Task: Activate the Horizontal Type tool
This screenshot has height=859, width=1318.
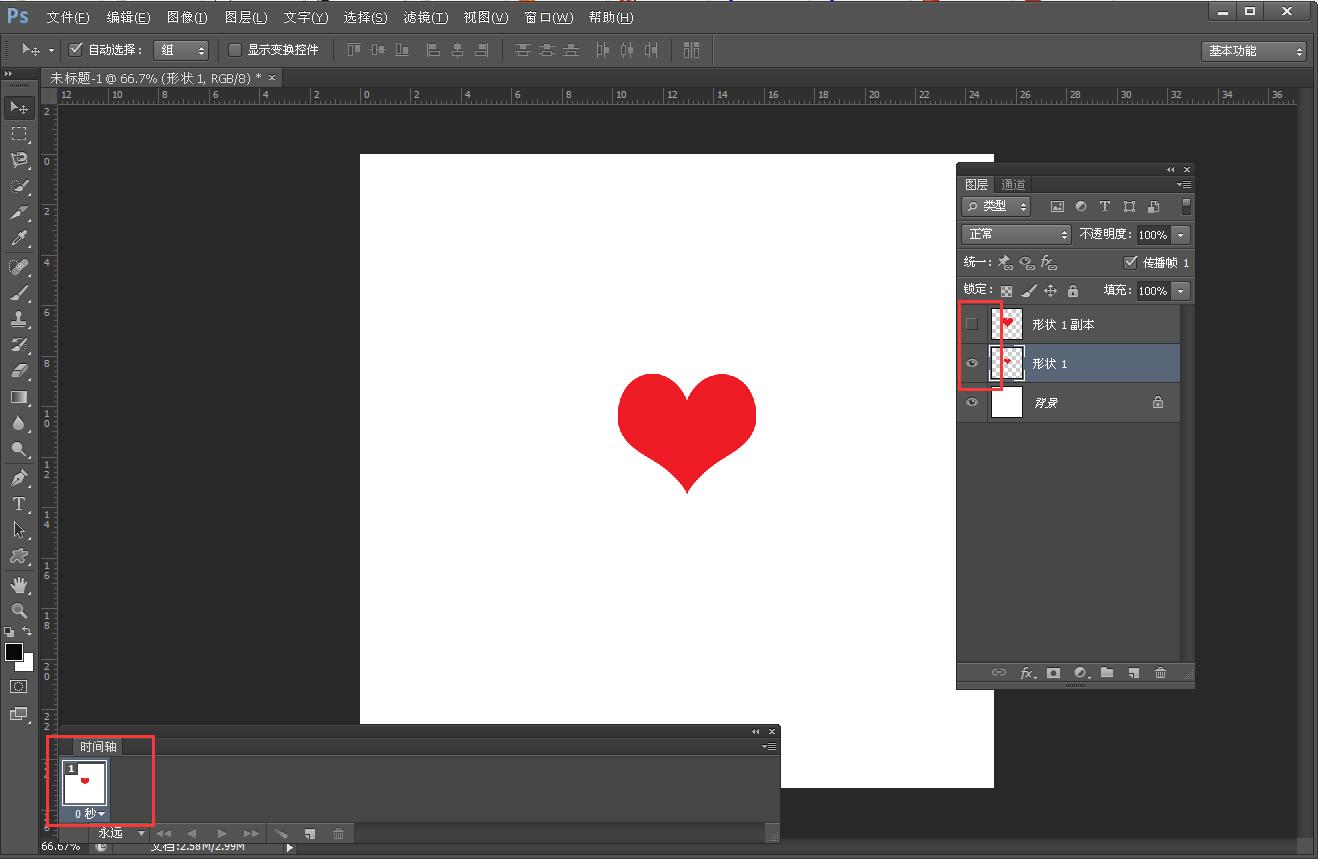Action: click(19, 505)
